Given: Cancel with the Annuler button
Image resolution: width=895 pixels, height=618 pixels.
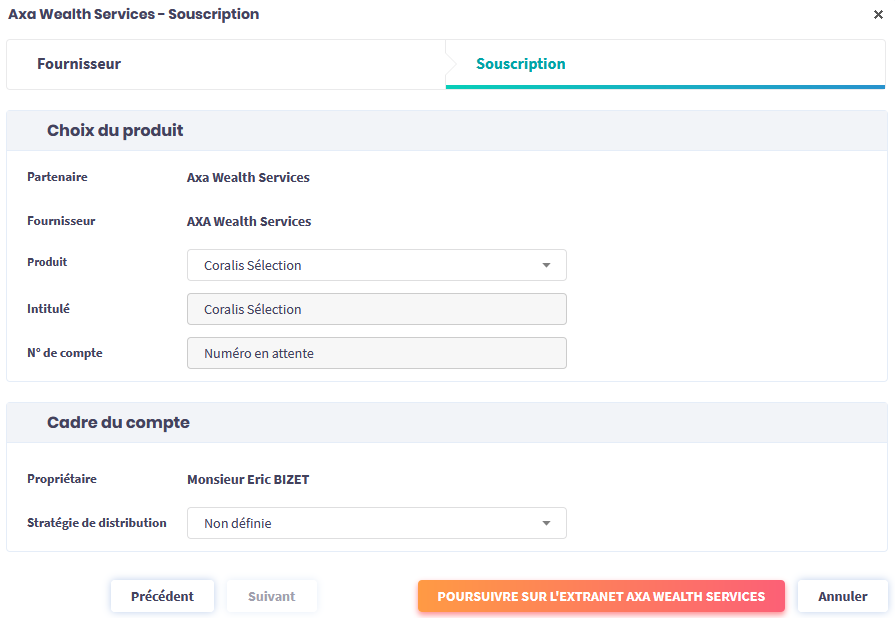Looking at the screenshot, I should coord(842,596).
